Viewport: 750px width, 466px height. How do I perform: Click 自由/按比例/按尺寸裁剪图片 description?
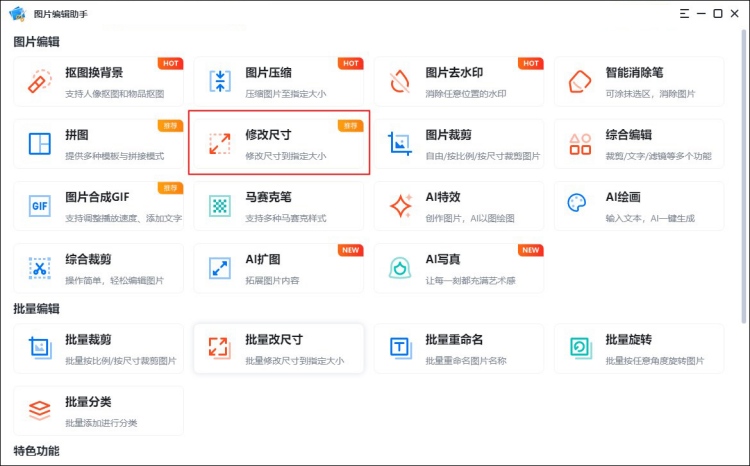click(483, 156)
